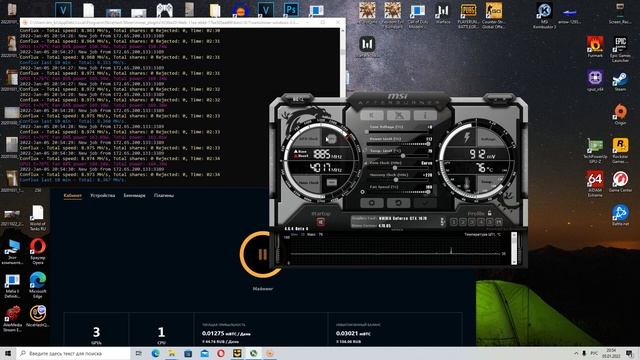Switch to NiceHash Плагины tab

coord(164,196)
